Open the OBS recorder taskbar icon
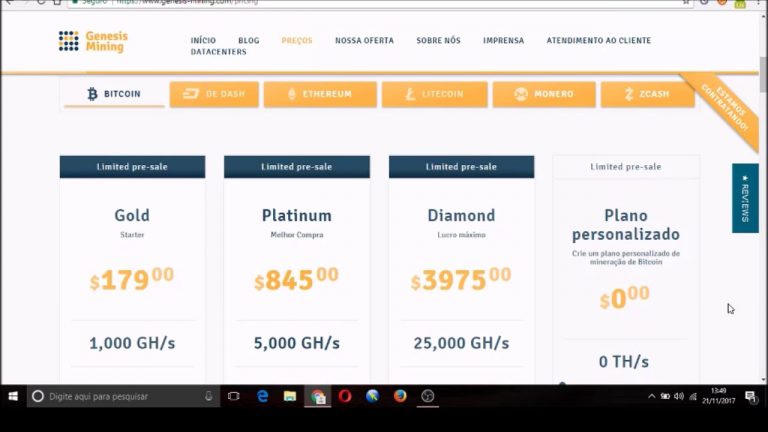The width and height of the screenshot is (768, 432). coord(428,396)
